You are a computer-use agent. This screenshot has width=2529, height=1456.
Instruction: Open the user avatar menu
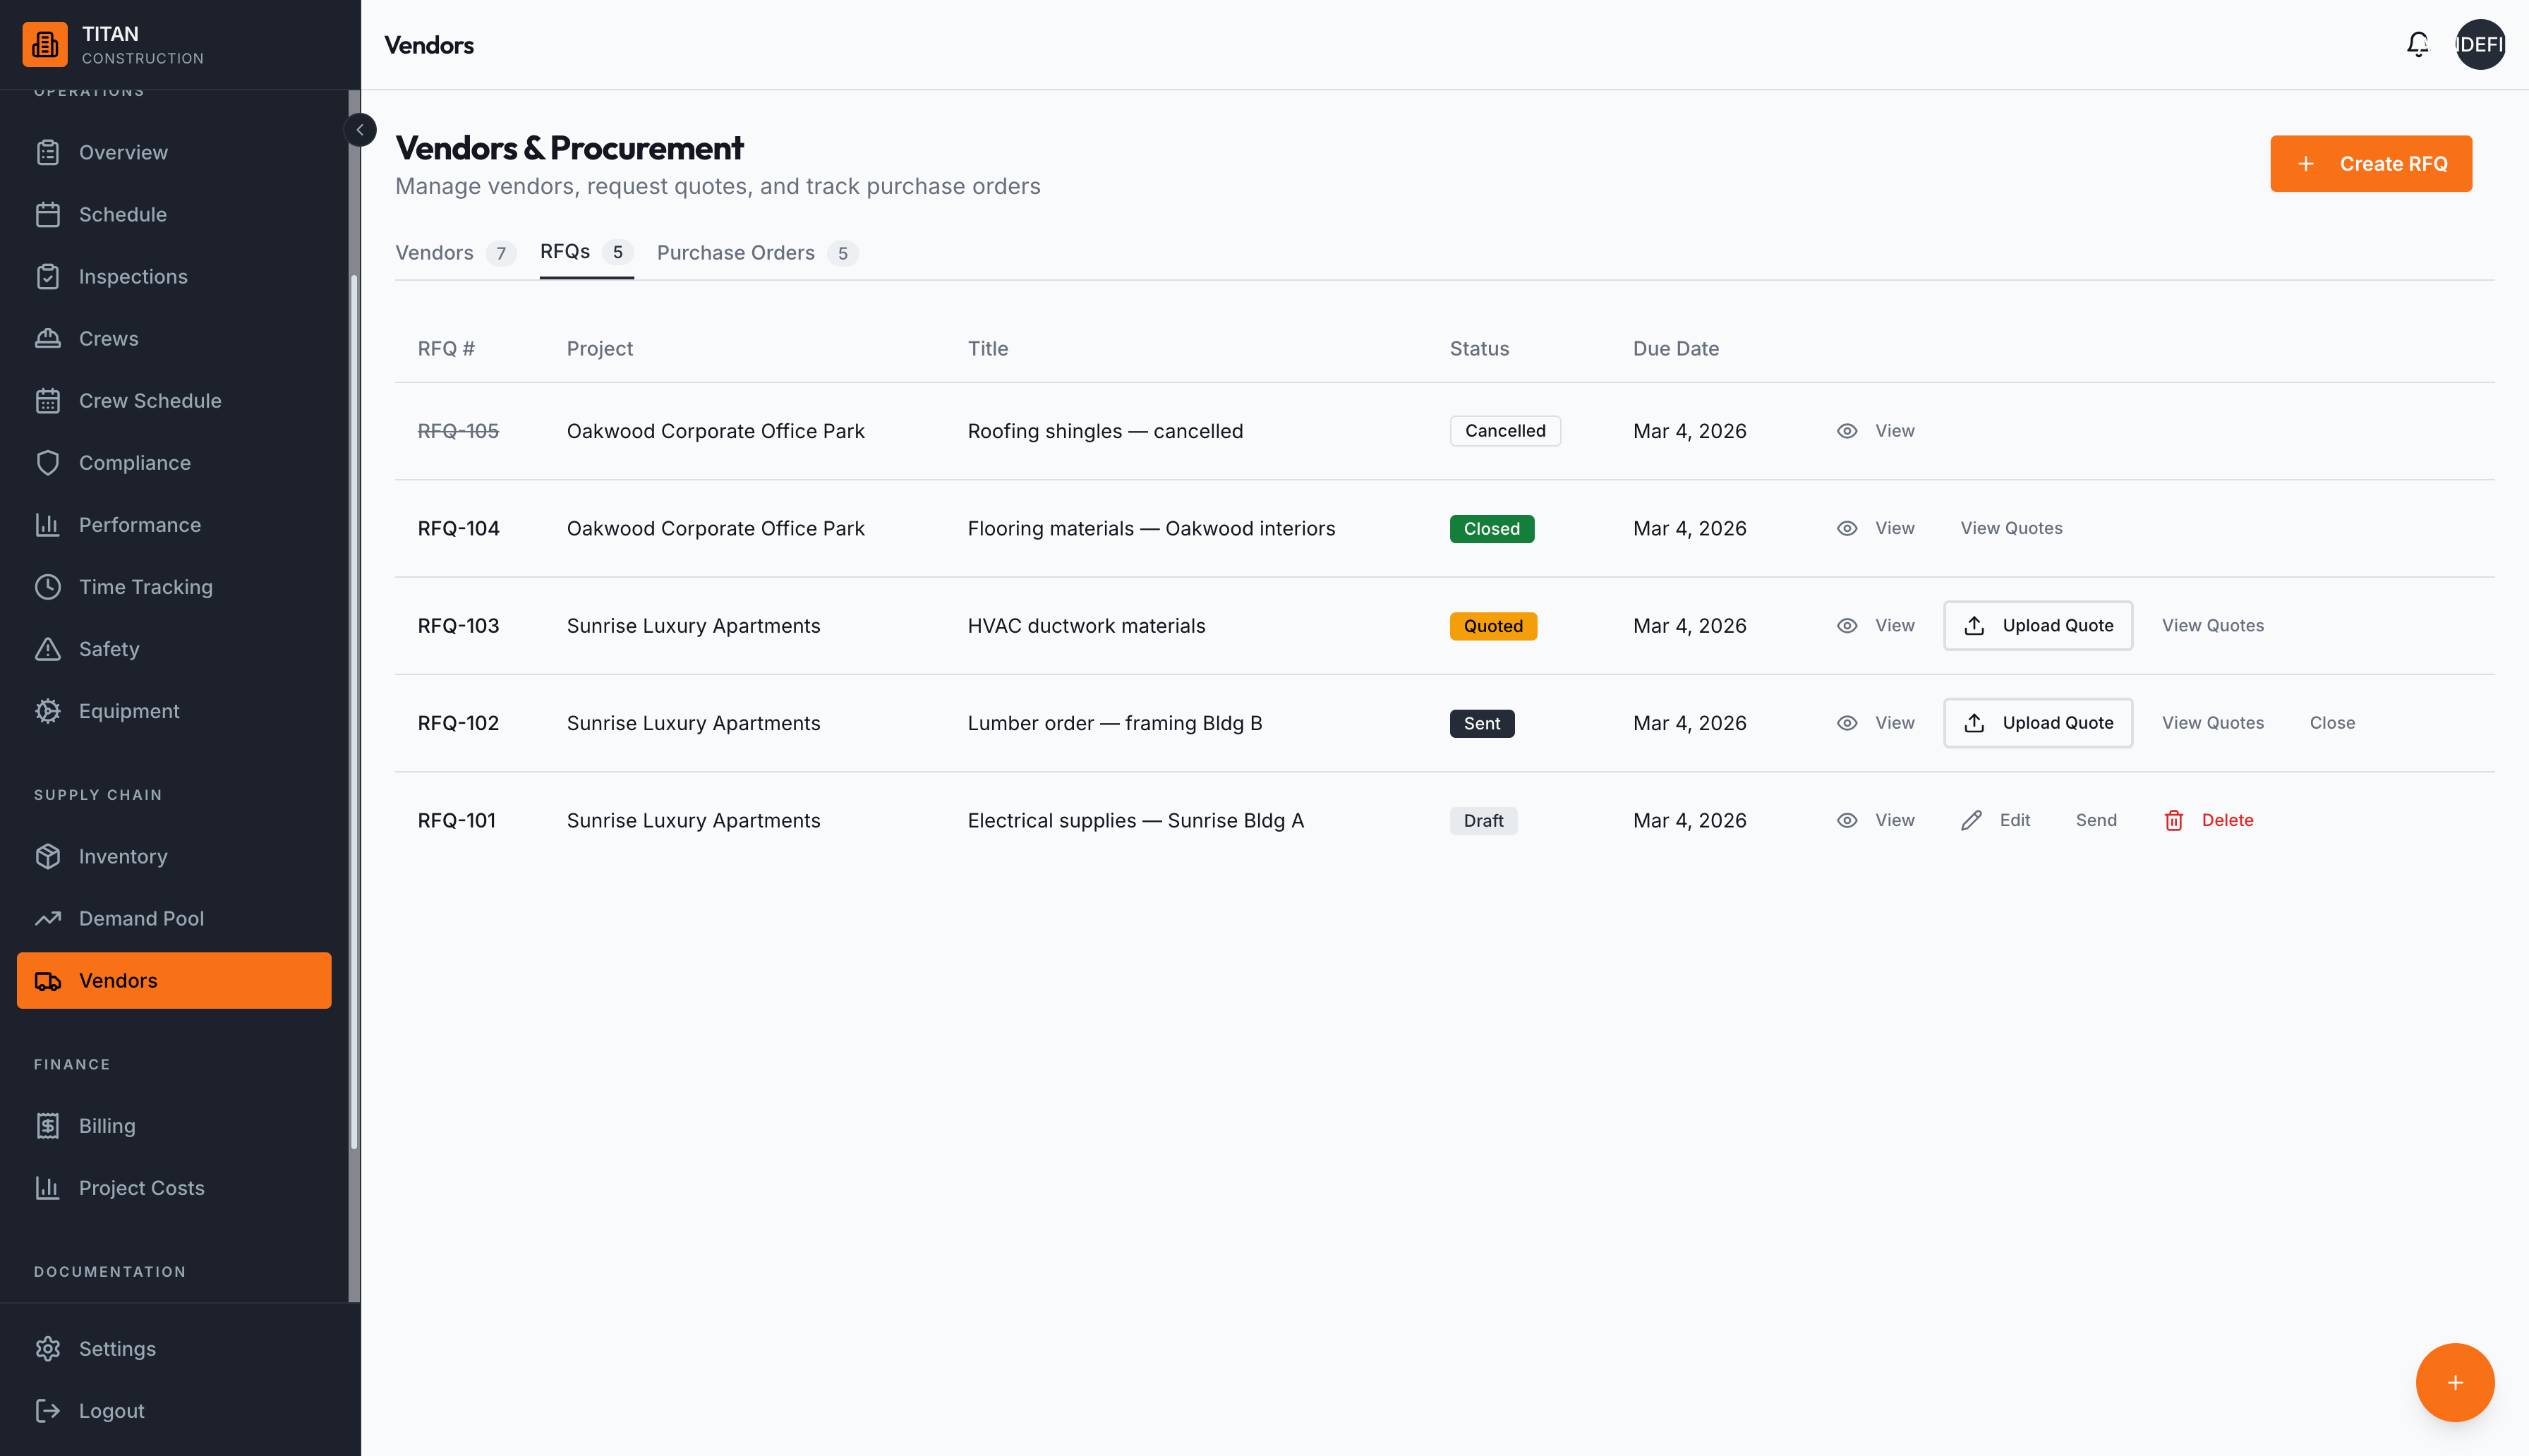[2479, 45]
